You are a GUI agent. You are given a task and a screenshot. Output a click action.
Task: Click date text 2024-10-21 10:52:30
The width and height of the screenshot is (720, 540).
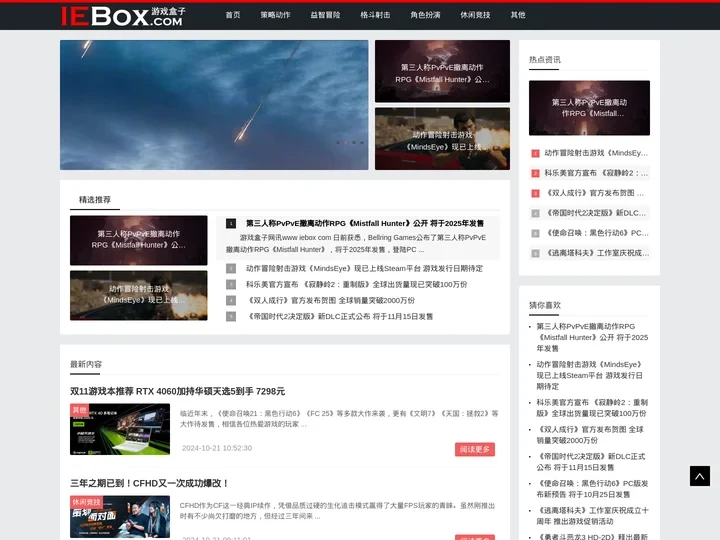tap(217, 448)
